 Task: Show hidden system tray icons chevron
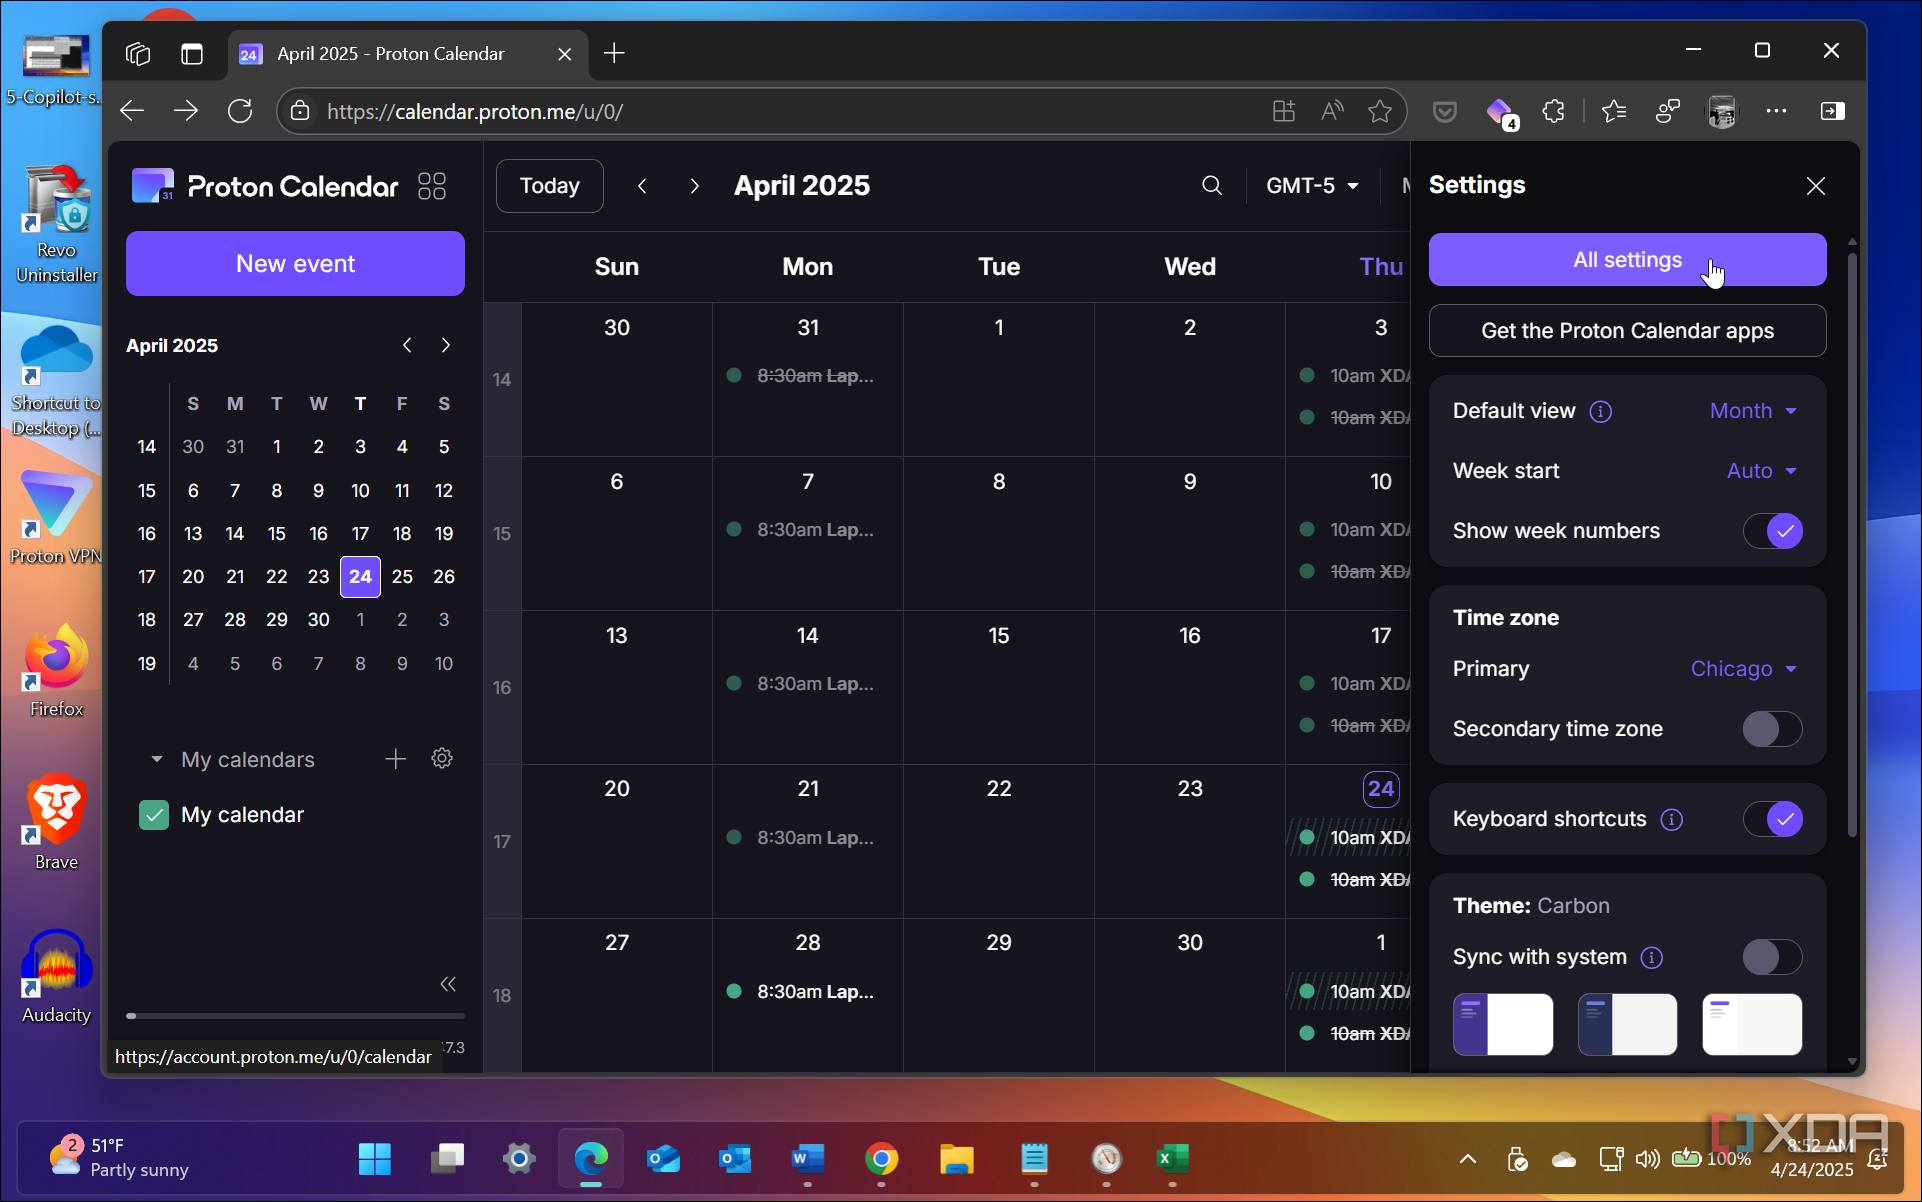click(x=1467, y=1159)
